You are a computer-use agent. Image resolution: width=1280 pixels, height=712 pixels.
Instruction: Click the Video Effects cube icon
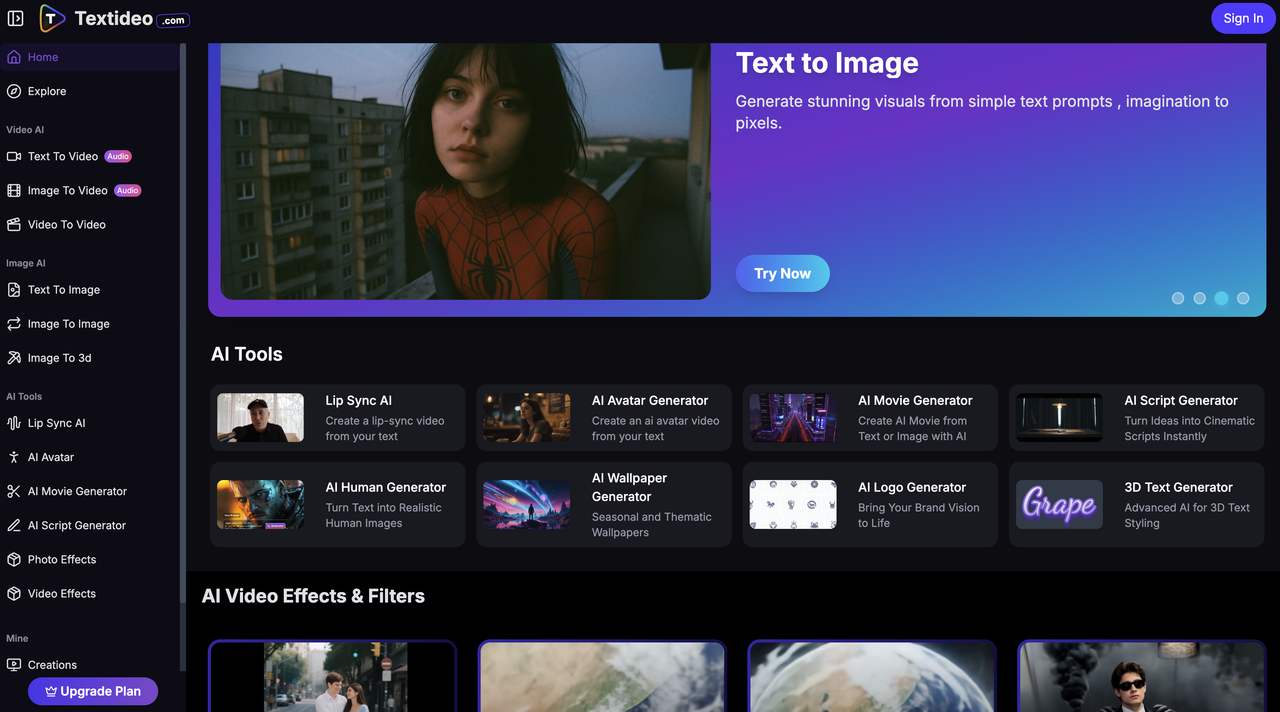coord(14,593)
